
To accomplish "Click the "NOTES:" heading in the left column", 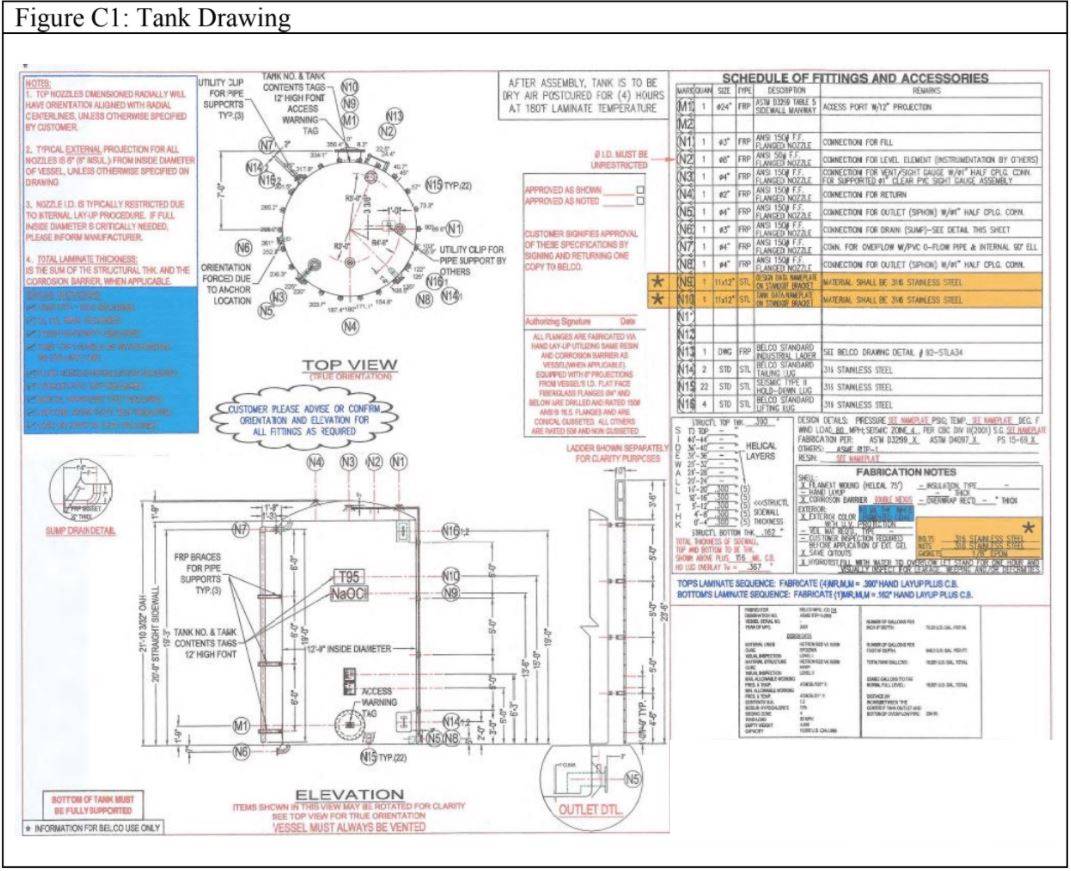I will pos(38,84).
